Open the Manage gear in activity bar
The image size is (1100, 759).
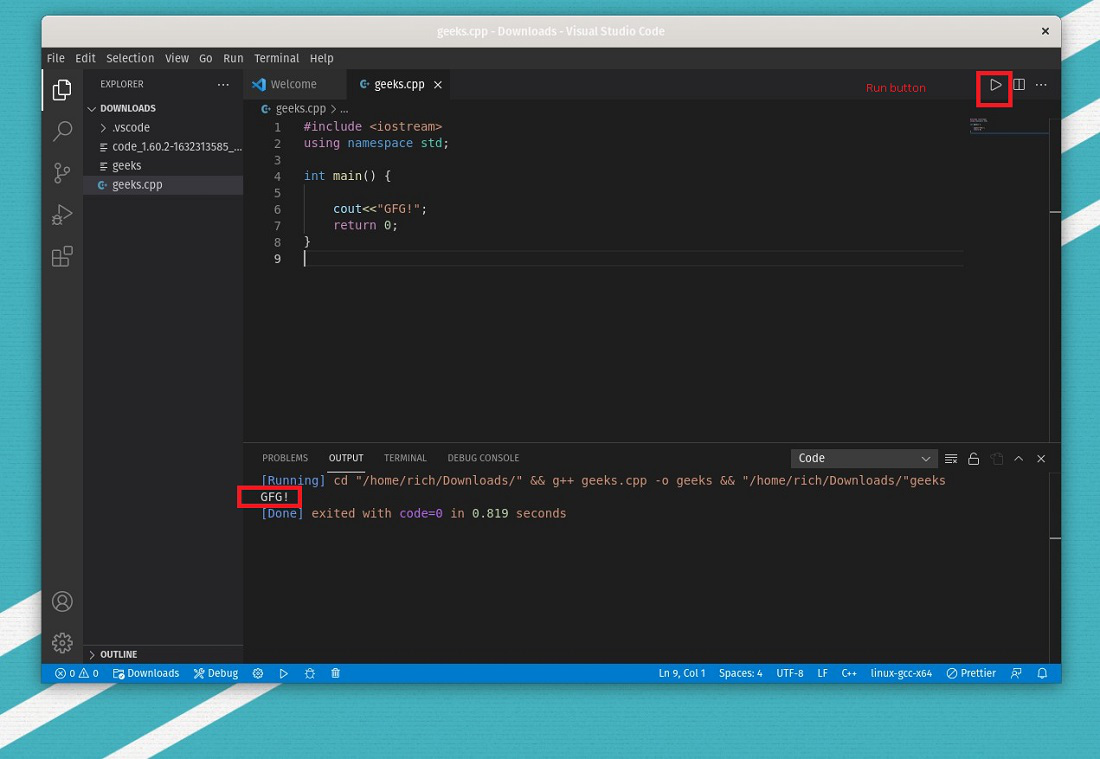(x=62, y=643)
